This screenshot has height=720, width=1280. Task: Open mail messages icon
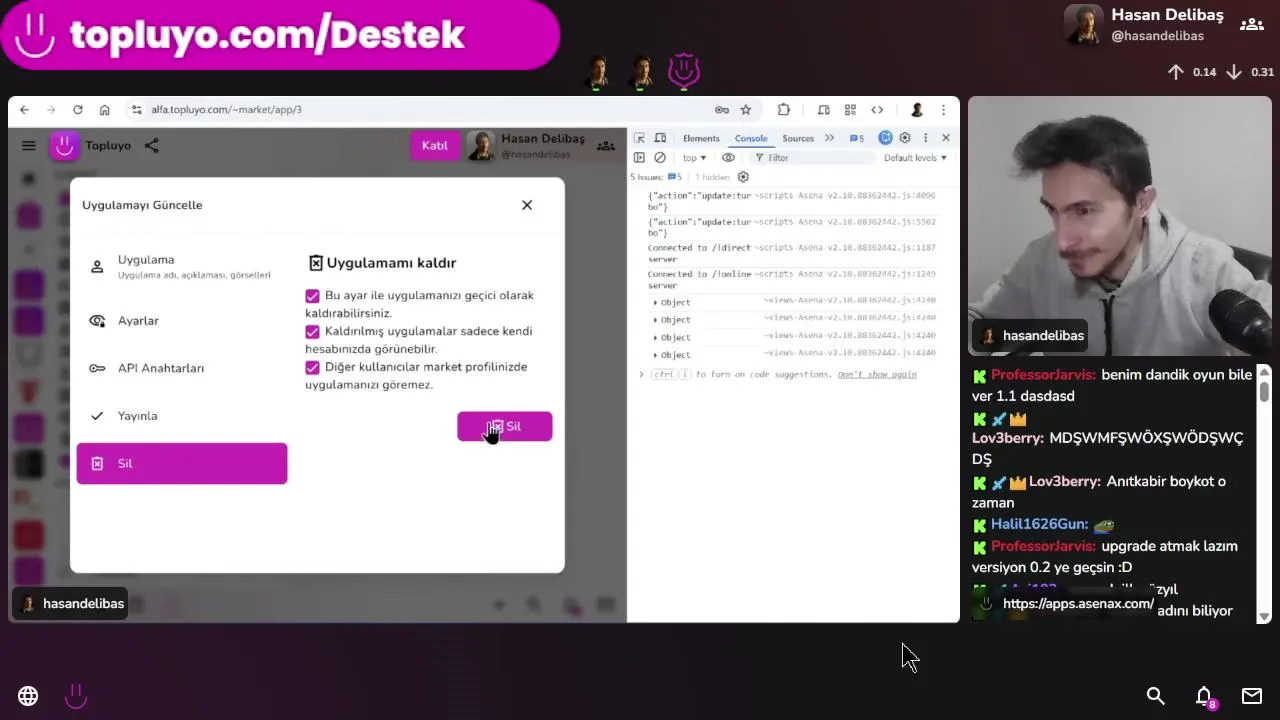click(x=1252, y=696)
